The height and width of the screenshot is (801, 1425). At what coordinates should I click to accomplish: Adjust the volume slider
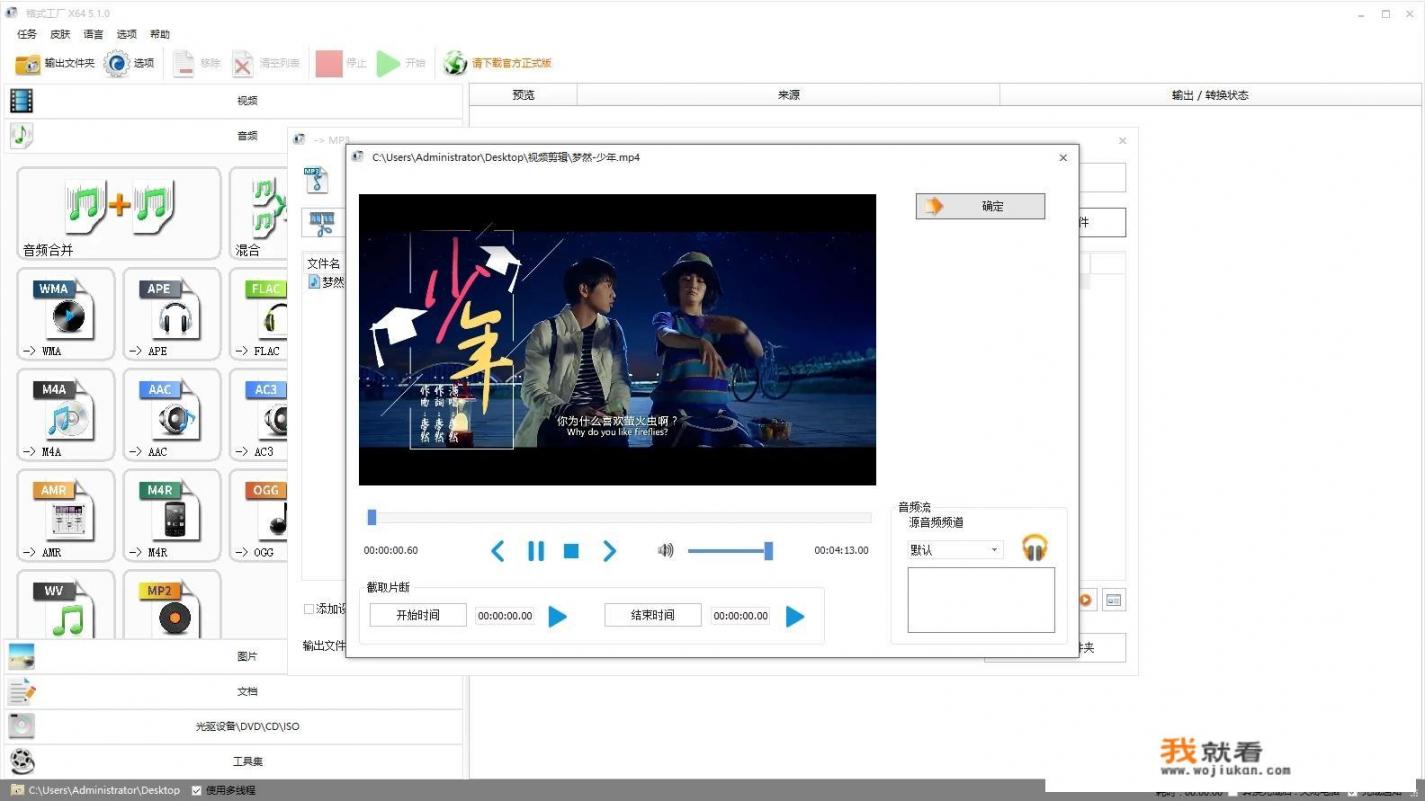pyautogui.click(x=730, y=551)
